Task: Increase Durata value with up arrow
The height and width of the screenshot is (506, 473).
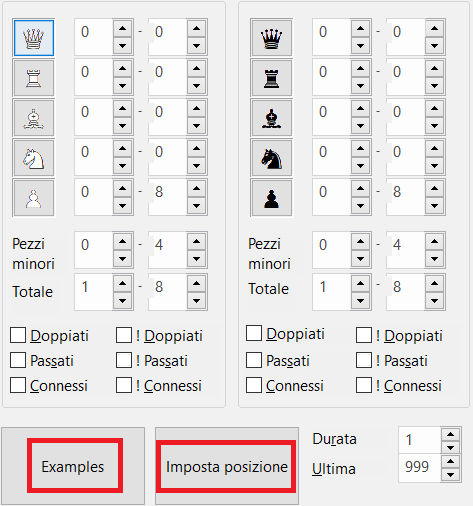Action: click(450, 434)
